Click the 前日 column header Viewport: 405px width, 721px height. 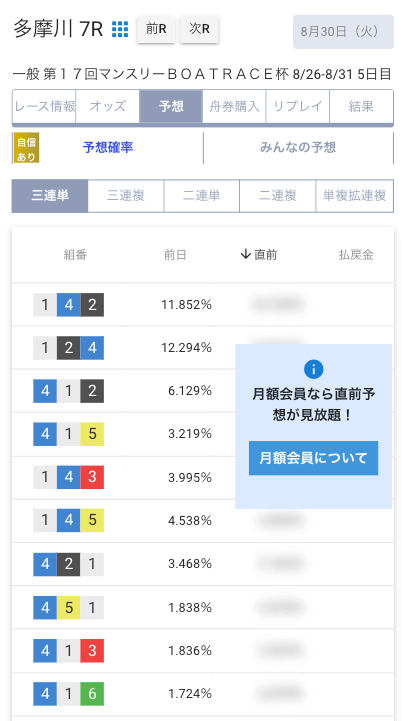[x=175, y=255]
